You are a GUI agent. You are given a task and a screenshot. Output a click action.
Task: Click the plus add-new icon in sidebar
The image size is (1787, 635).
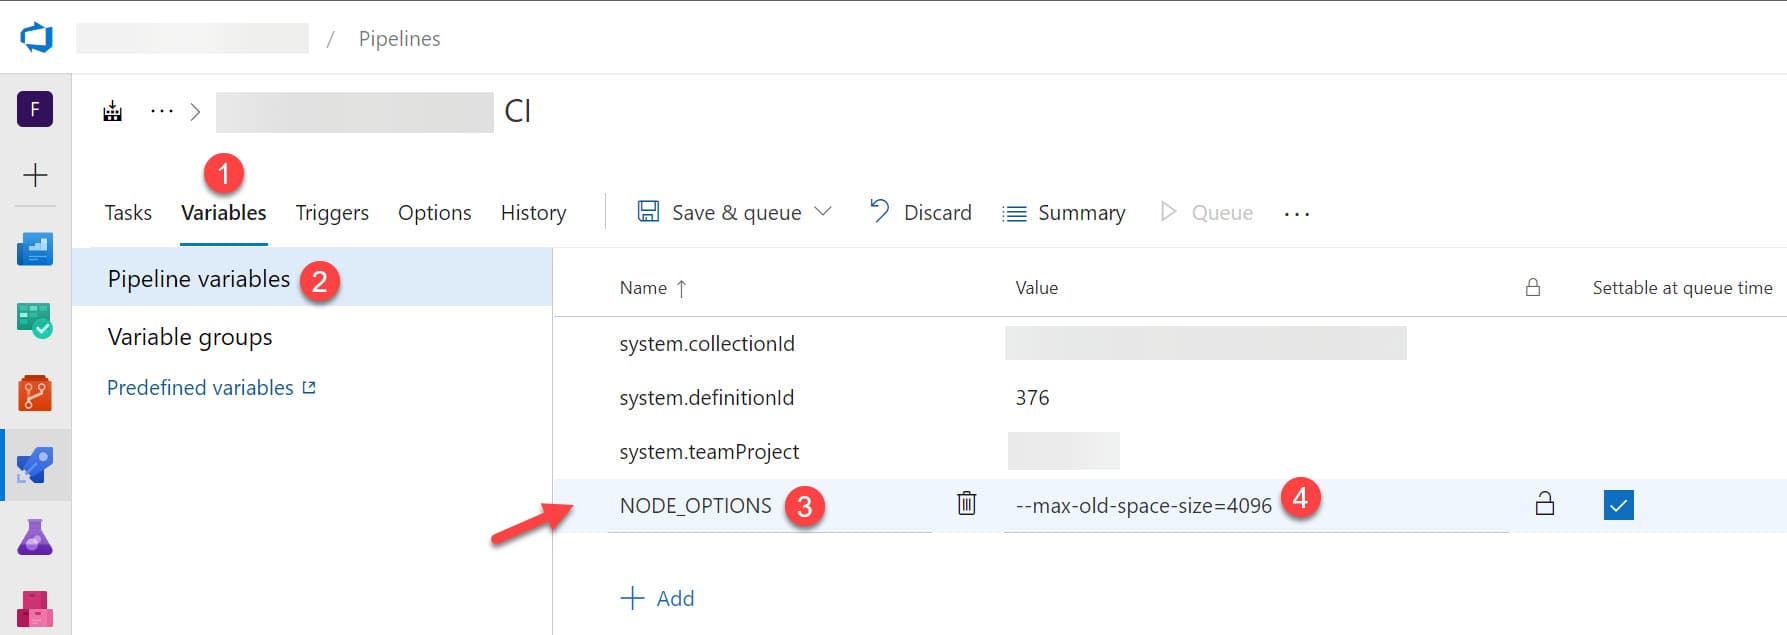pyautogui.click(x=35, y=175)
